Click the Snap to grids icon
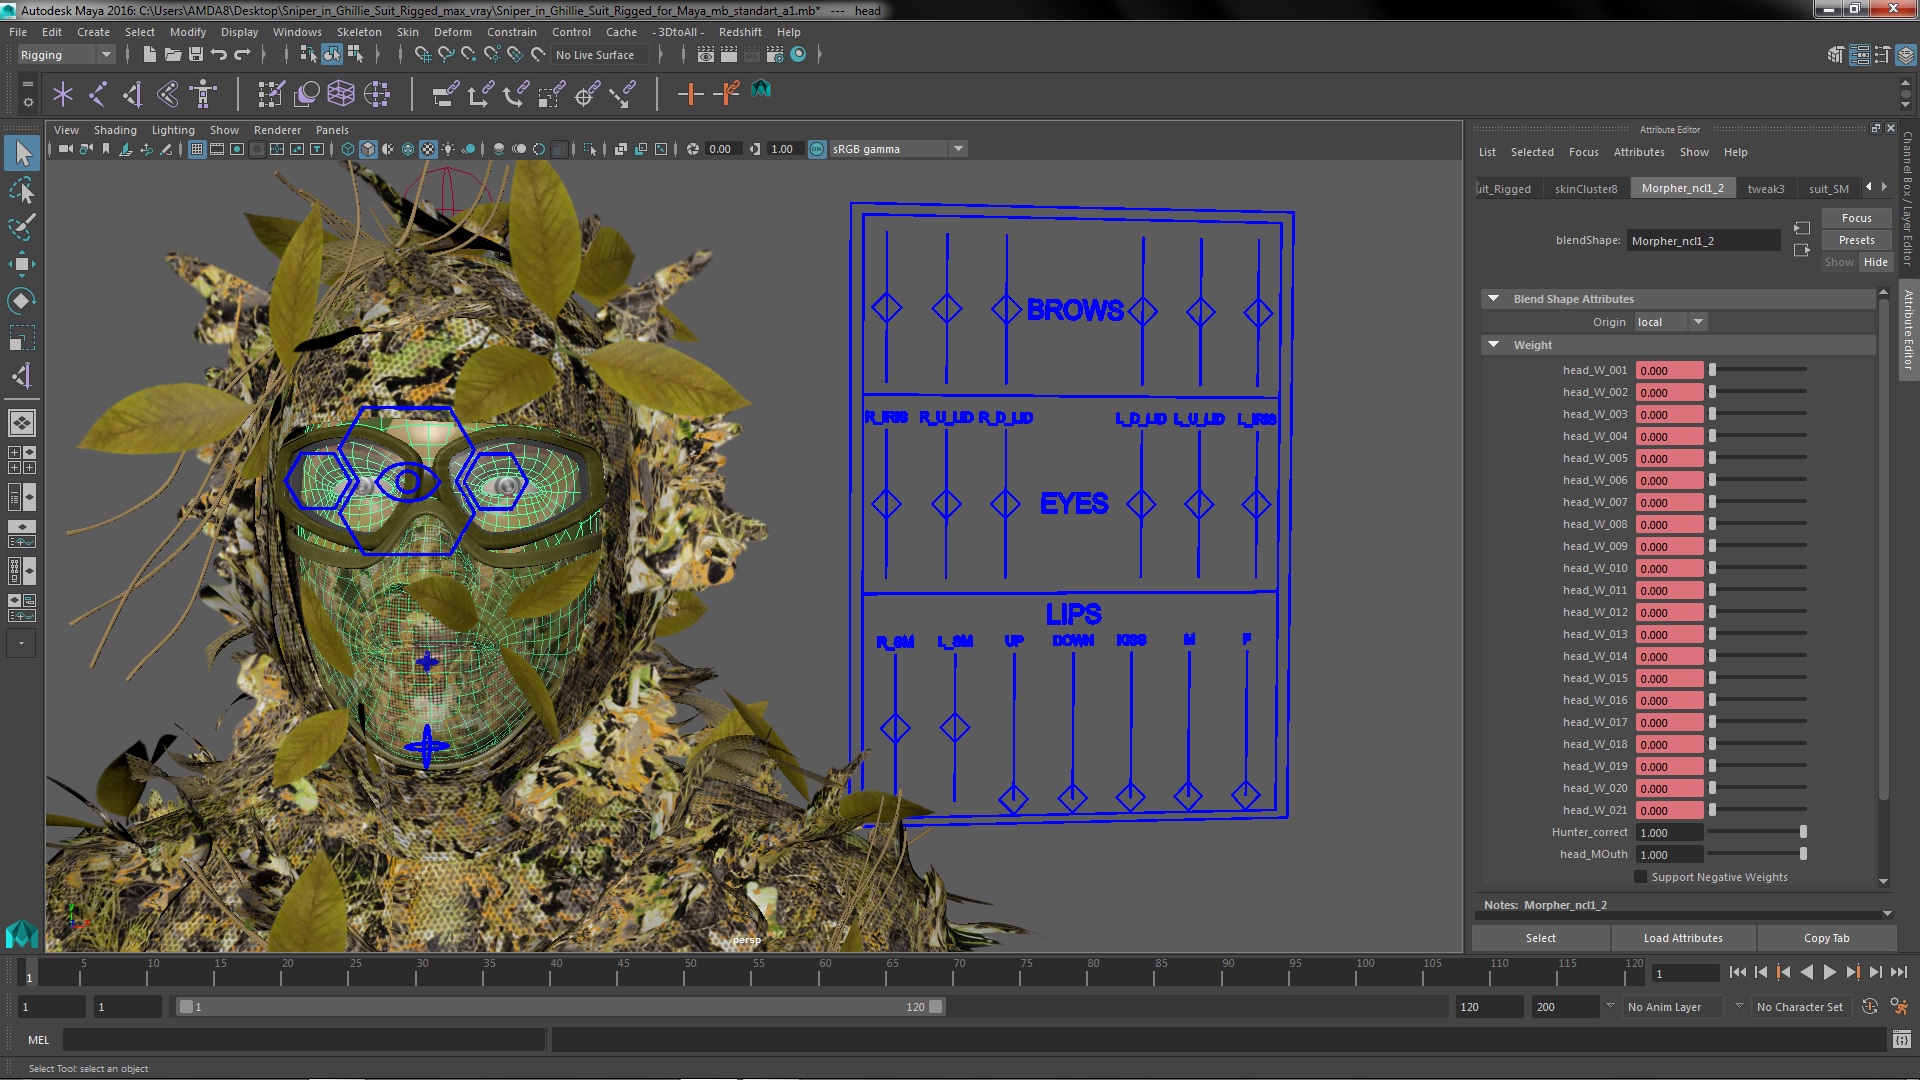The width and height of the screenshot is (1920, 1080). pyautogui.click(x=423, y=55)
